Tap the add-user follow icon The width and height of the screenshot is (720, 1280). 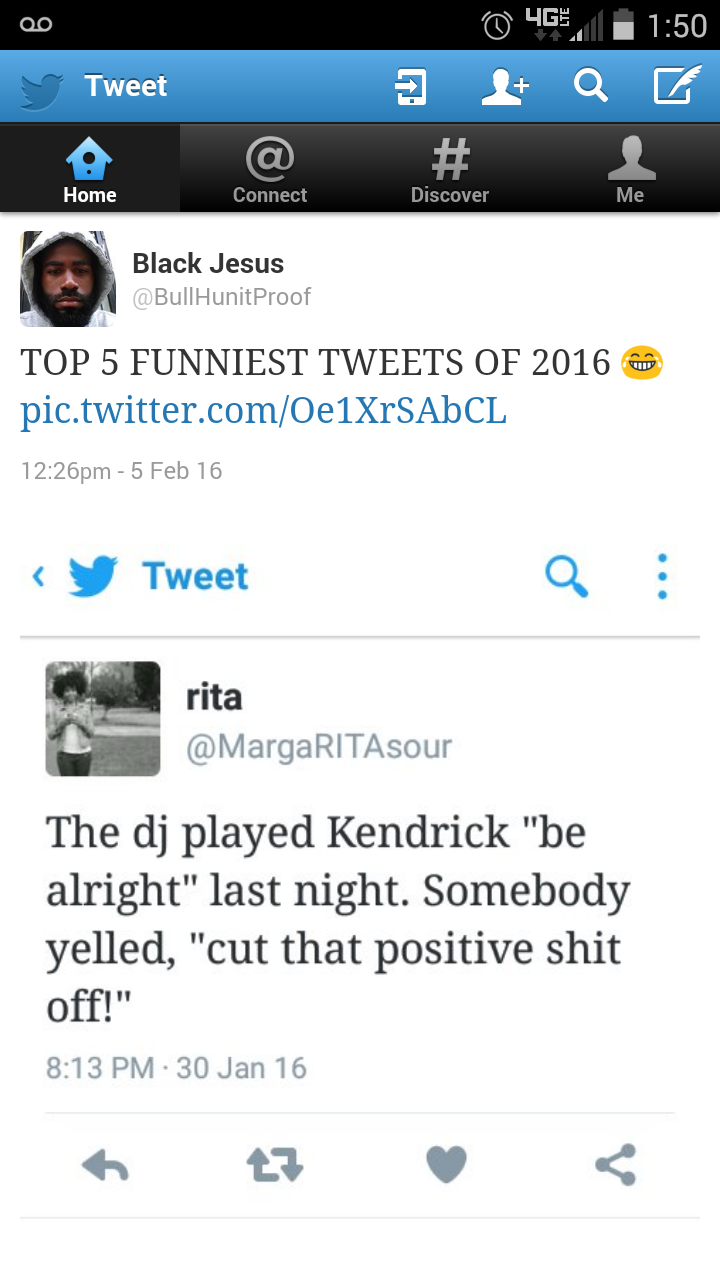click(x=505, y=87)
